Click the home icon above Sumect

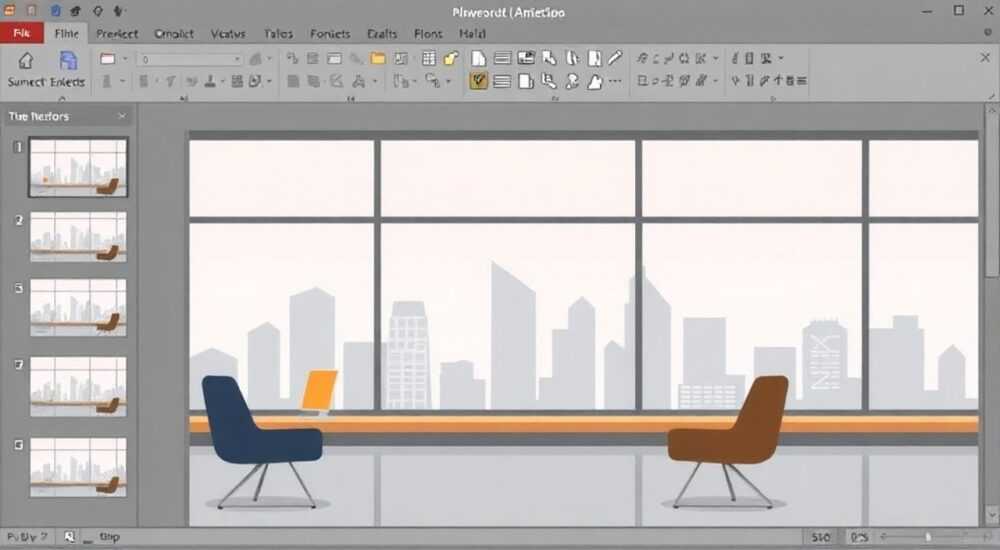[26, 61]
